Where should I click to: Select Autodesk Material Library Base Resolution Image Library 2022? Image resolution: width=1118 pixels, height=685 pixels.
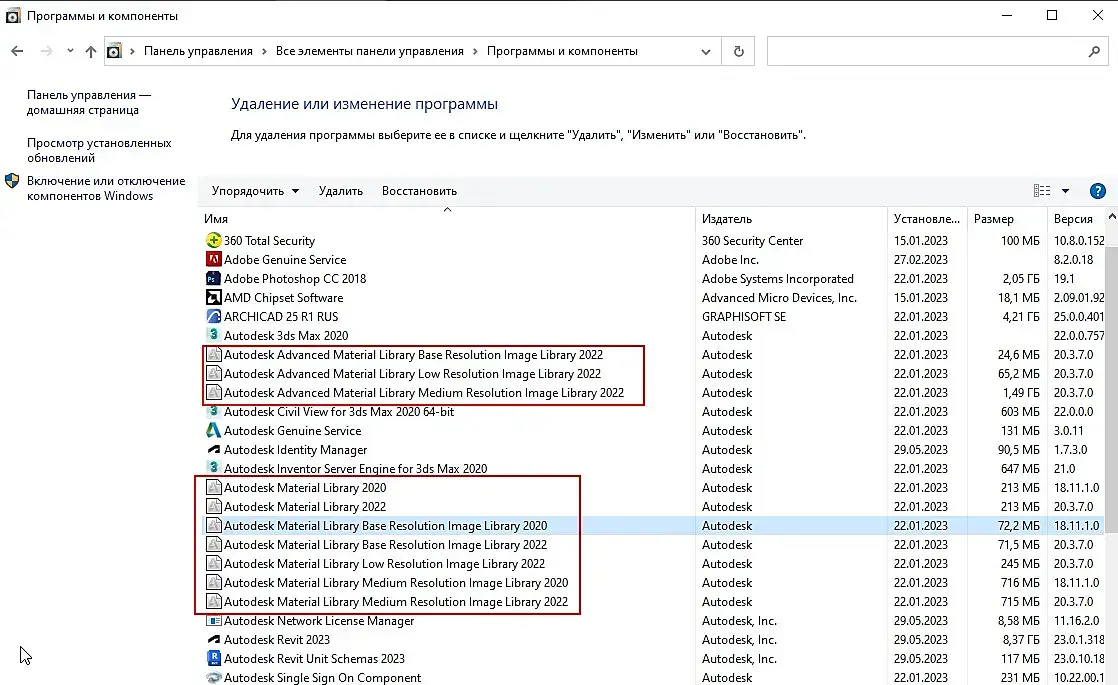(x=386, y=545)
